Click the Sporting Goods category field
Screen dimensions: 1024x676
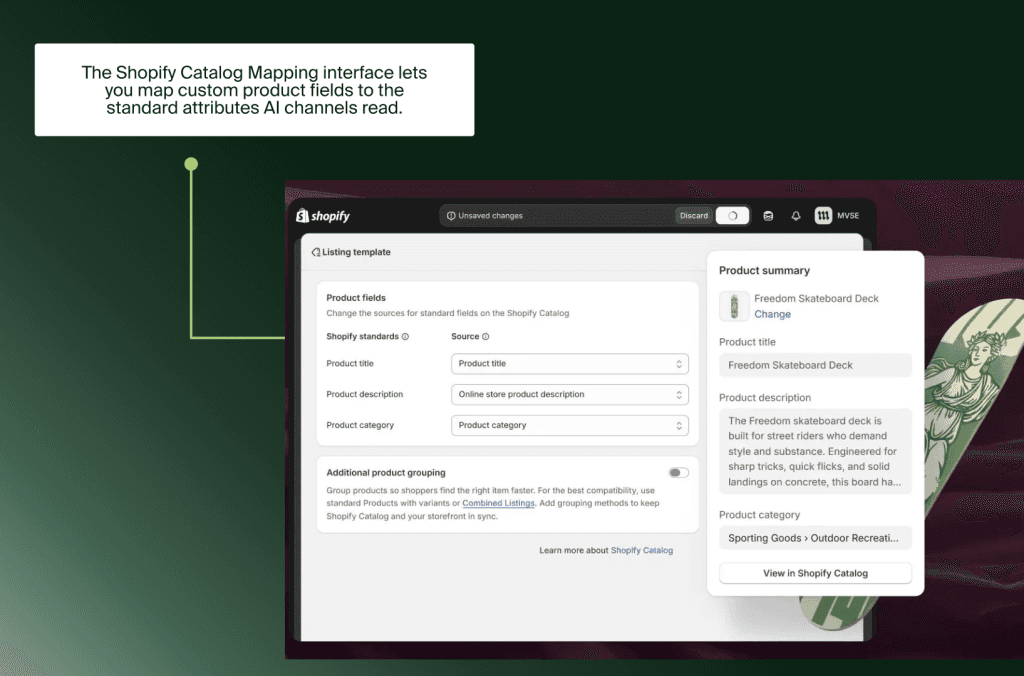click(x=815, y=538)
